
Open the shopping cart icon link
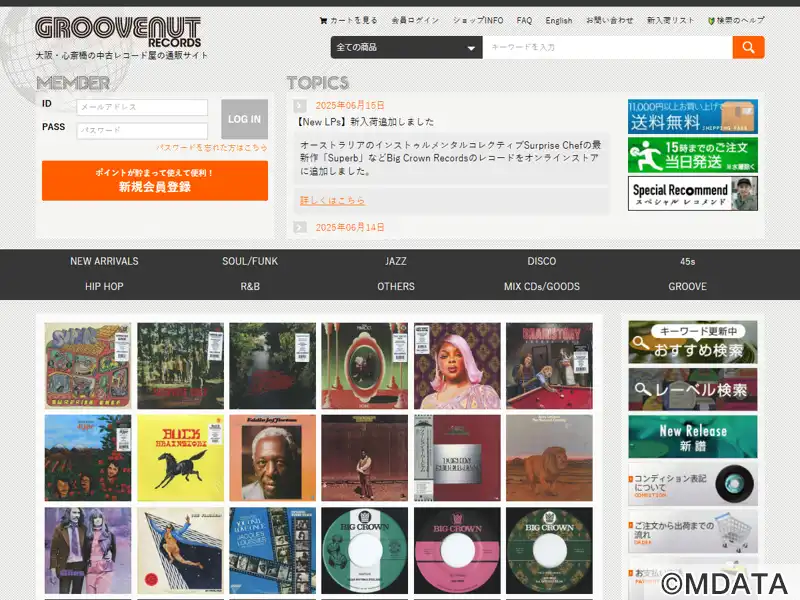tap(323, 20)
